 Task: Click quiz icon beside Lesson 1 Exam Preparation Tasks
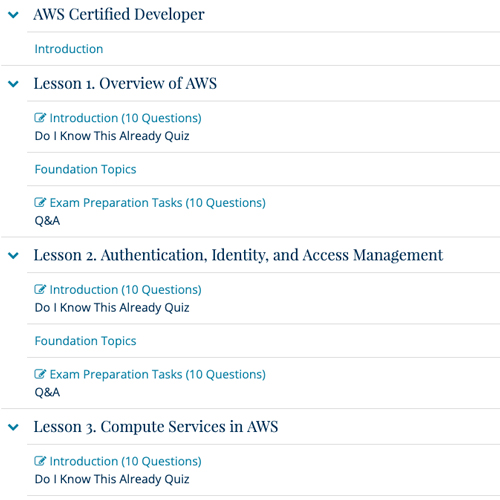tap(40, 202)
